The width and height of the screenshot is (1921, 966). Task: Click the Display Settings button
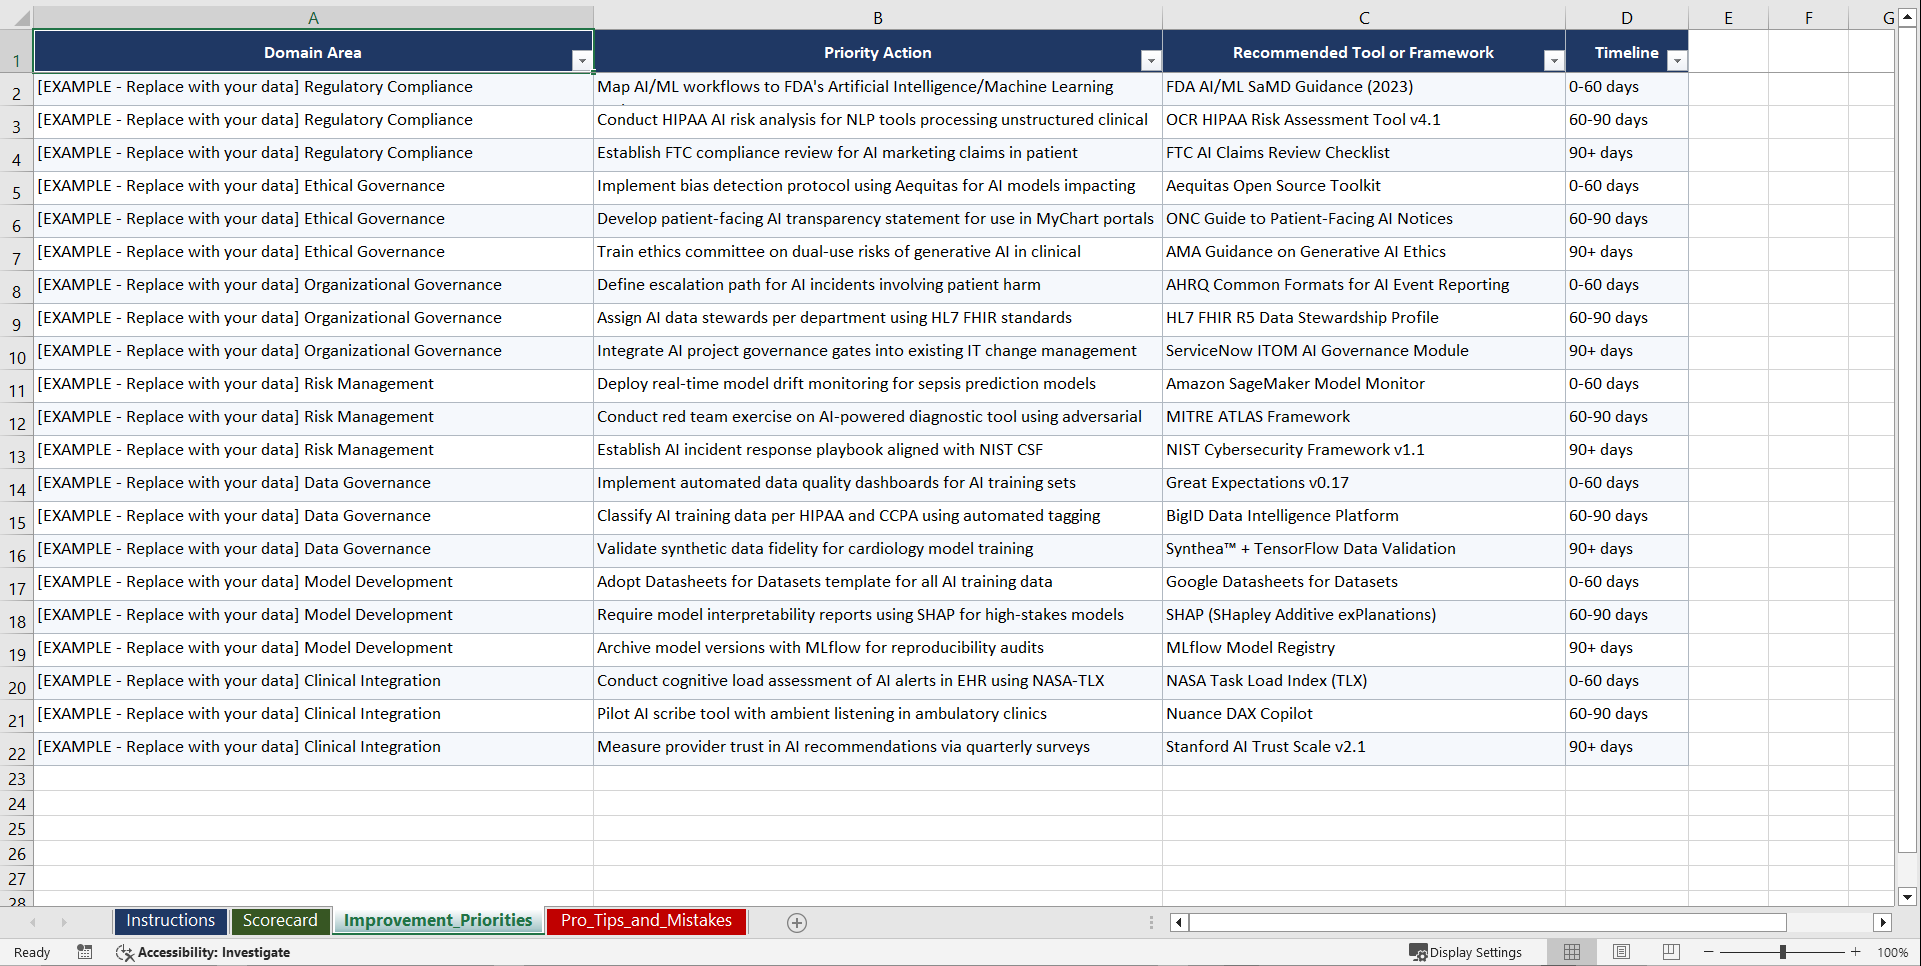tap(1467, 952)
